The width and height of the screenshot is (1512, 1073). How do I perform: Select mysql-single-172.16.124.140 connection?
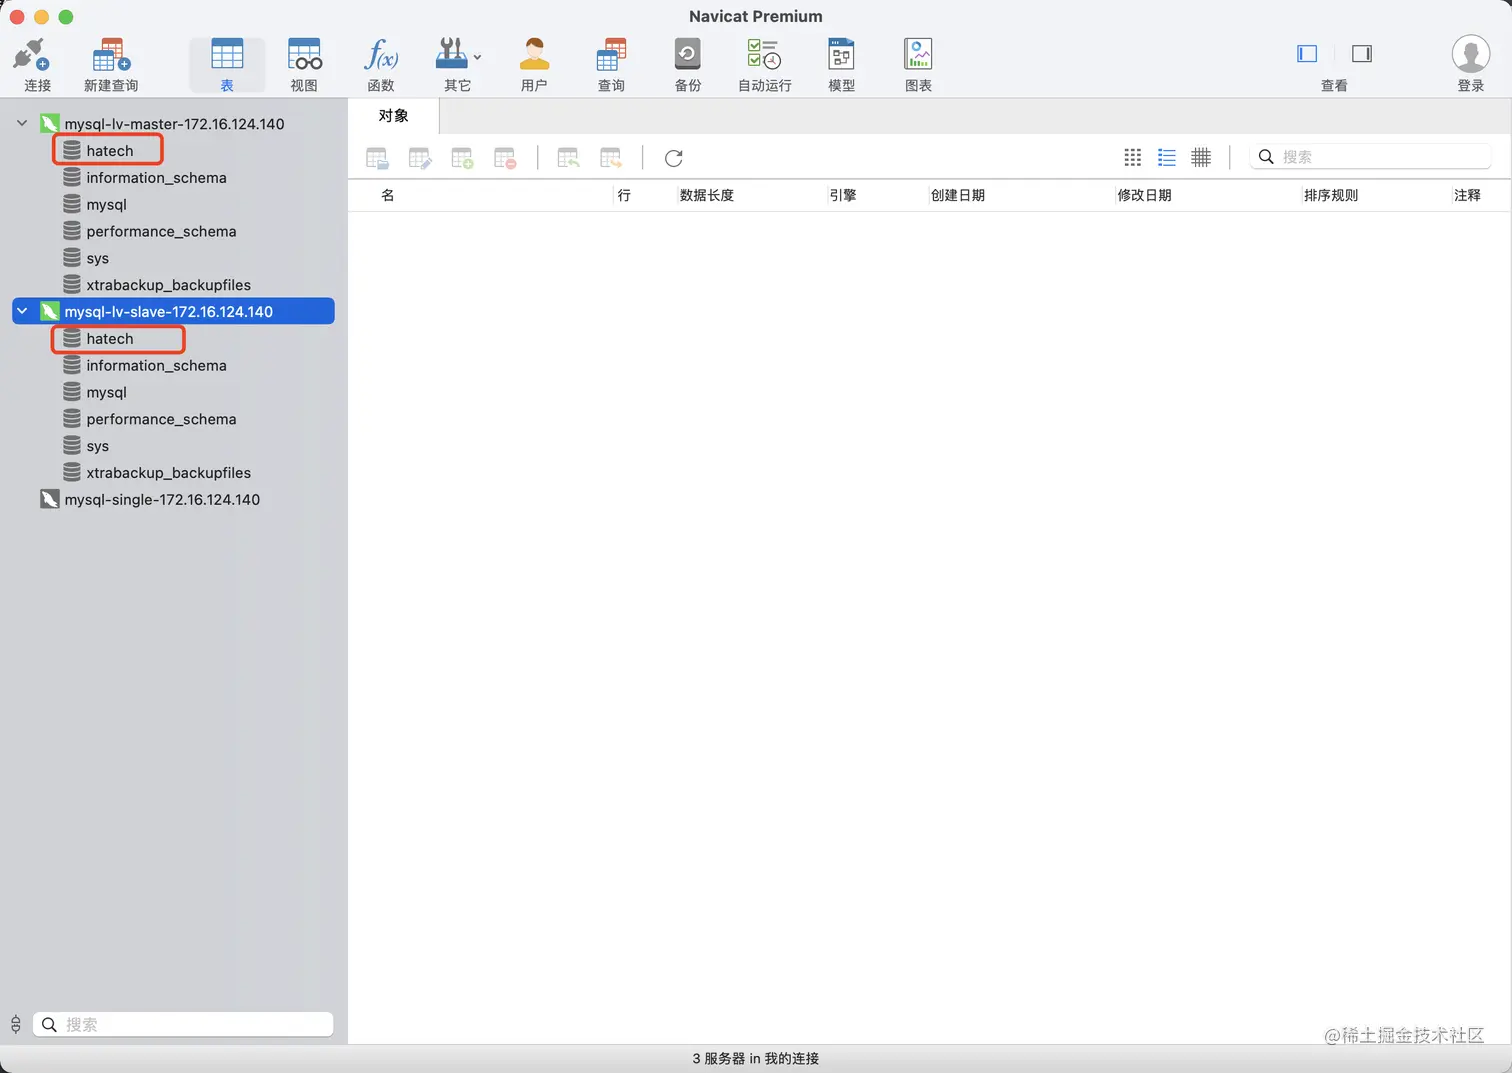(162, 499)
